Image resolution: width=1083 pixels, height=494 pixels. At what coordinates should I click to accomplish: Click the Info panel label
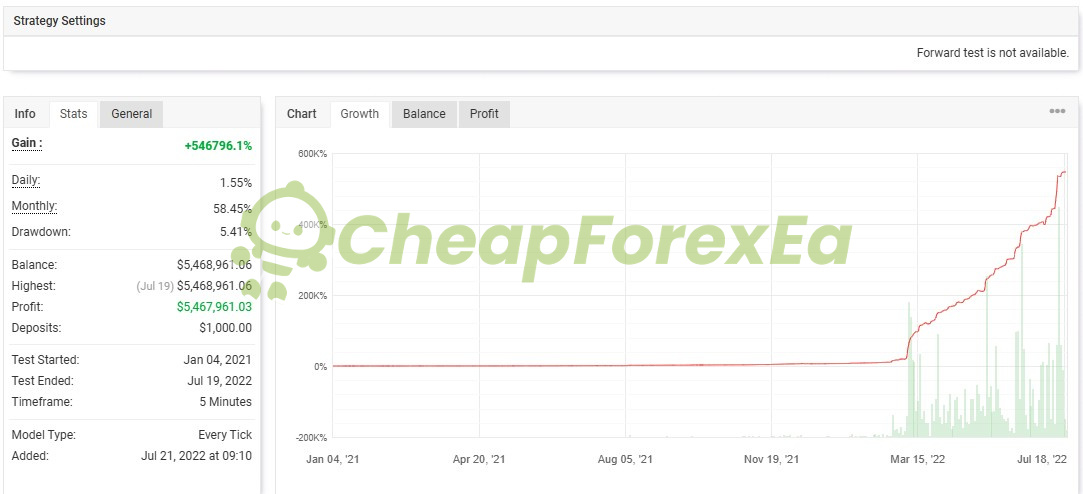coord(25,114)
